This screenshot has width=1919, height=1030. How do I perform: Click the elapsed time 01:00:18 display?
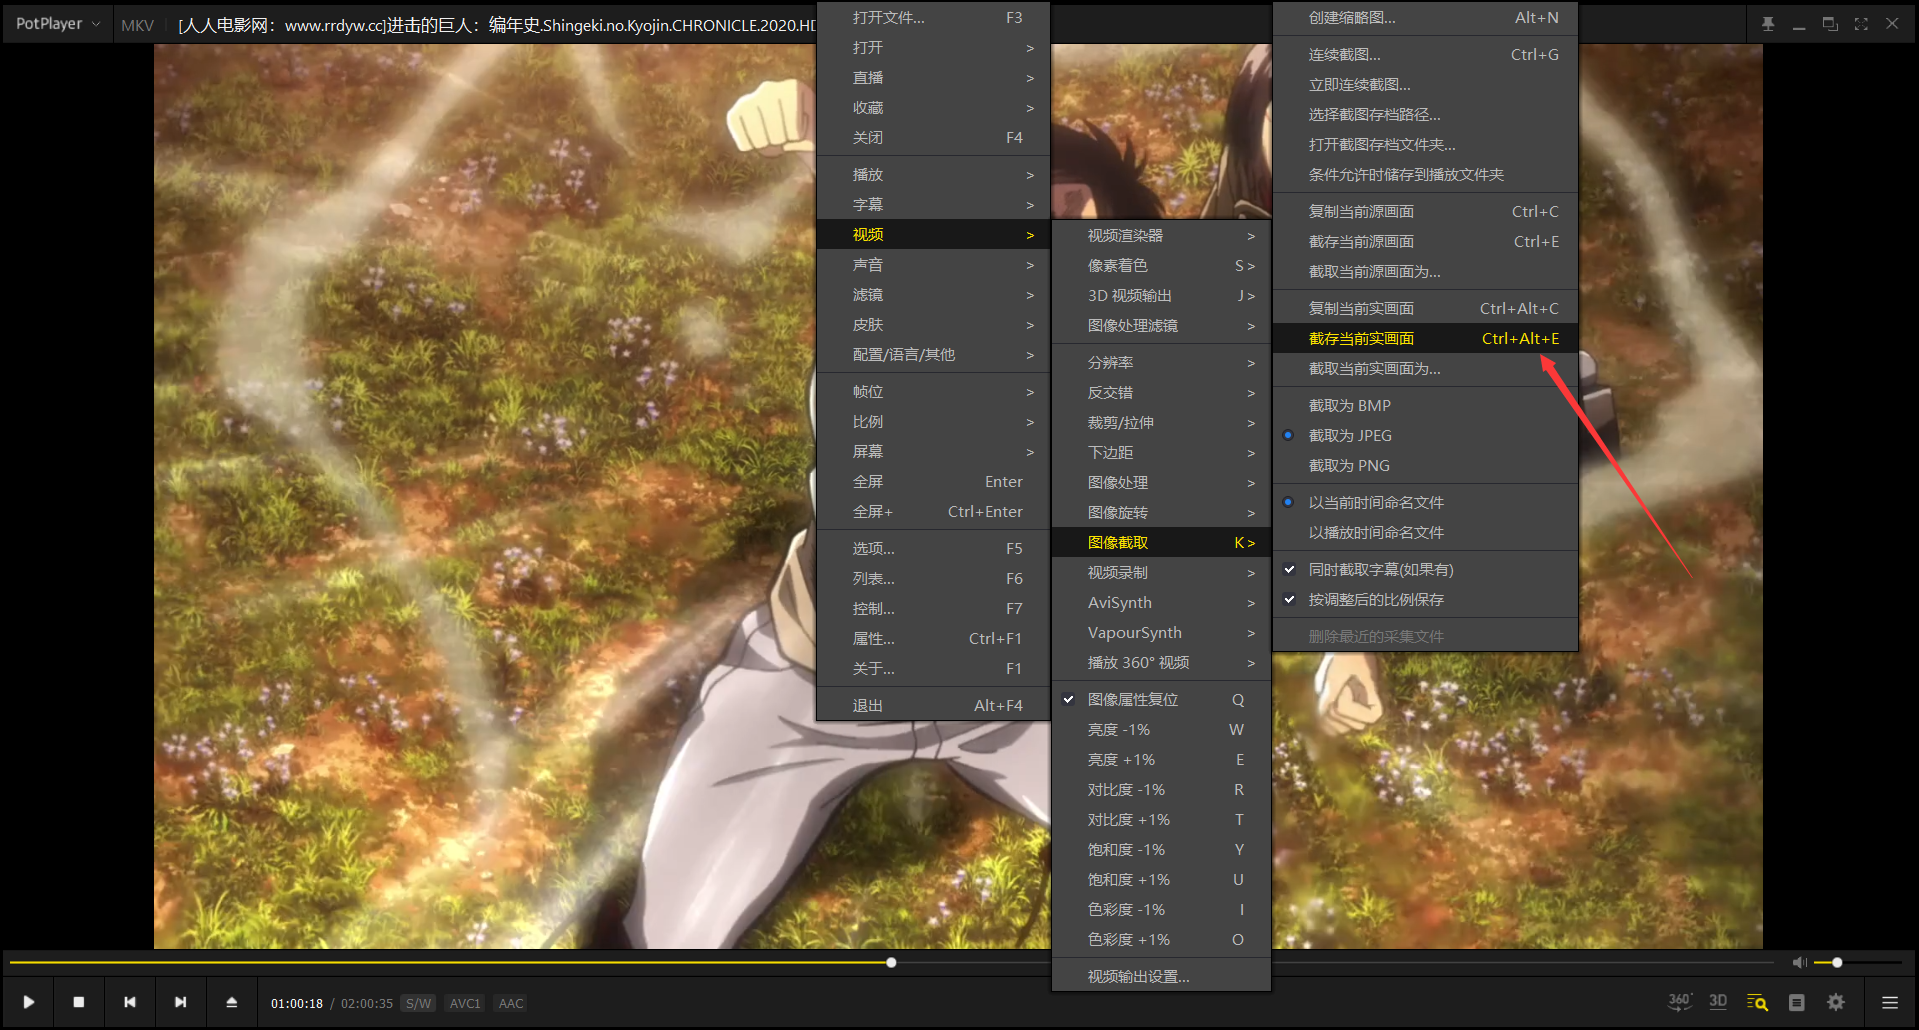pos(297,1003)
